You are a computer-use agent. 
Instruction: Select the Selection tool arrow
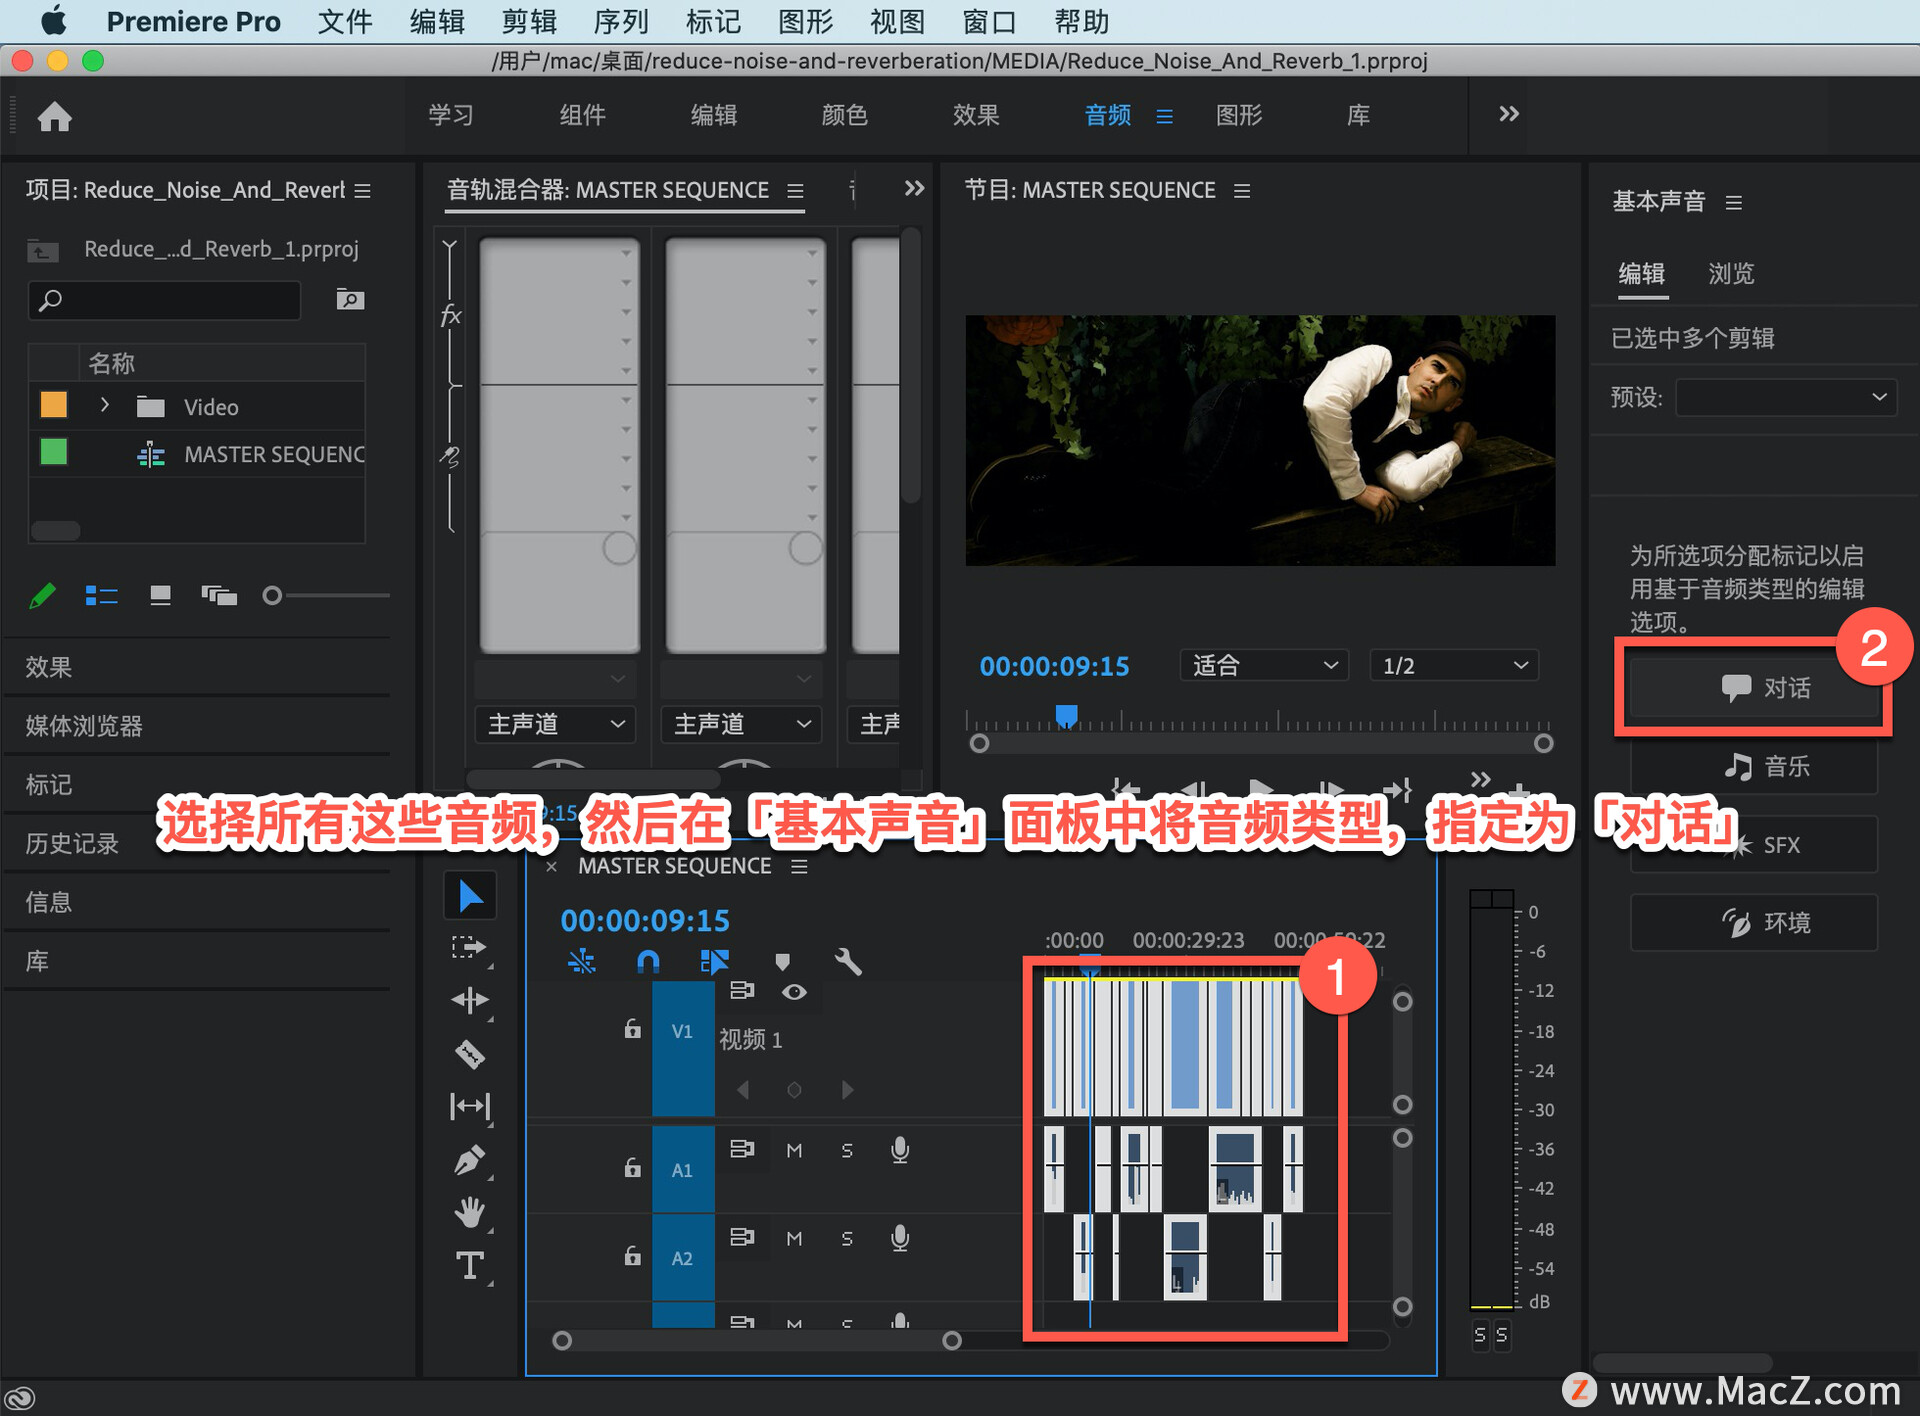(x=470, y=896)
